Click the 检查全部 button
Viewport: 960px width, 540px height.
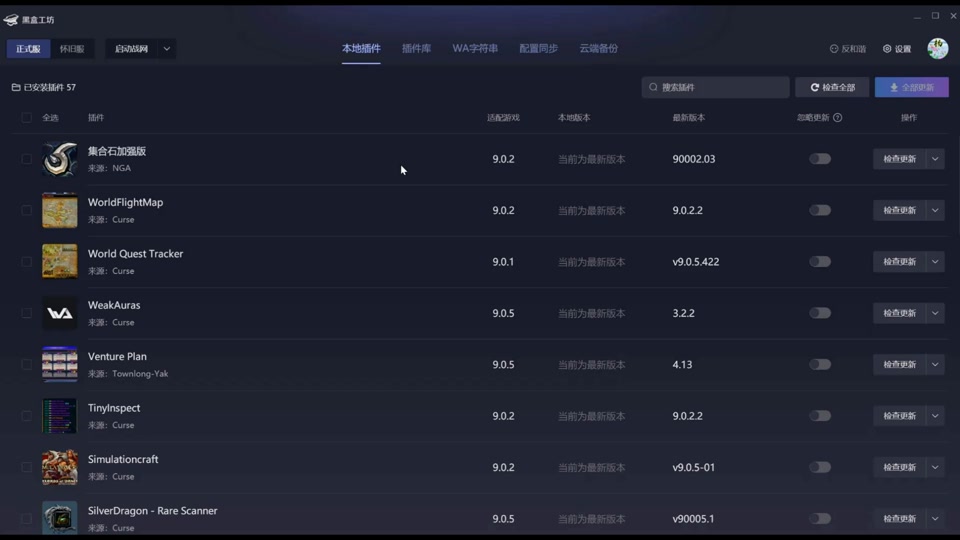tap(833, 87)
